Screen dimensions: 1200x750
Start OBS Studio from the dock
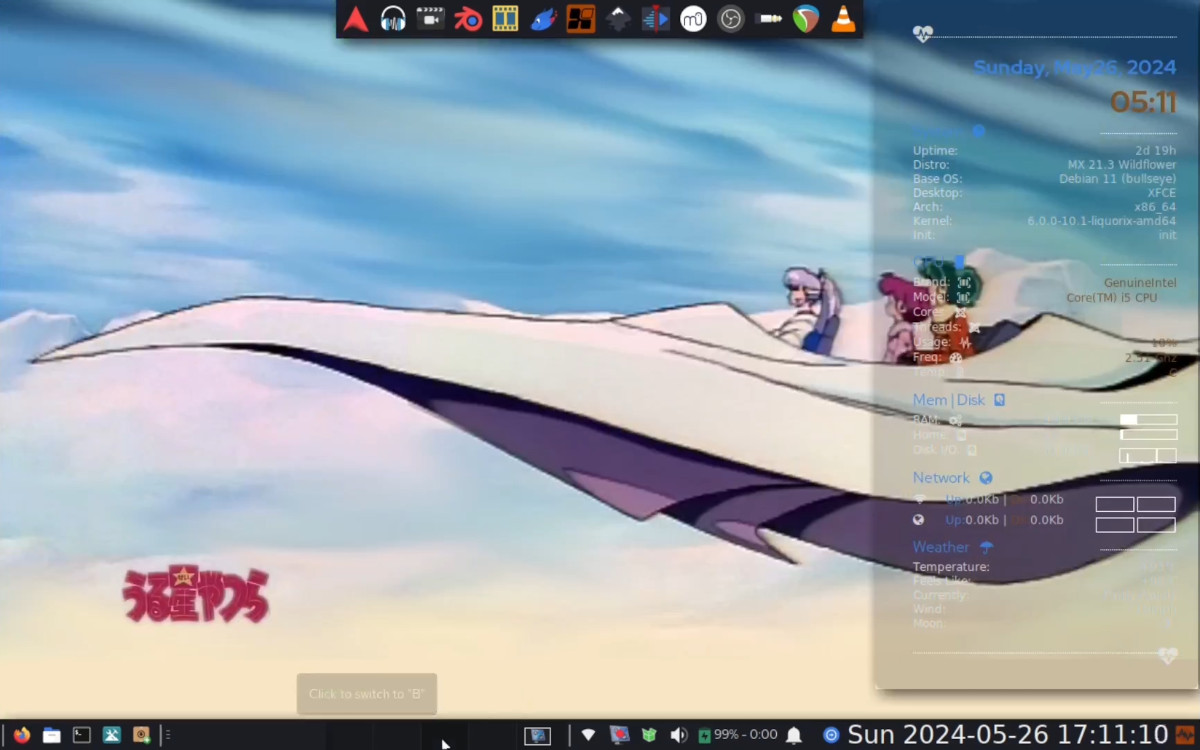pos(731,19)
